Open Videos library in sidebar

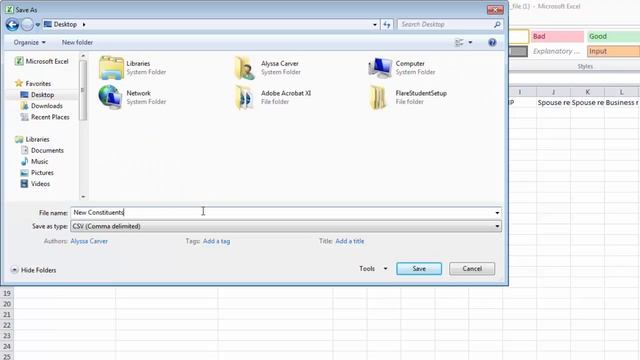36,184
